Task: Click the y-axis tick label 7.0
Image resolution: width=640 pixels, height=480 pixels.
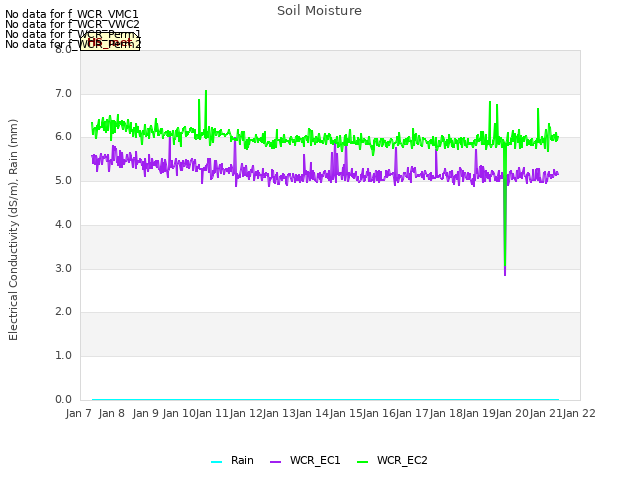Action: pyautogui.click(x=63, y=93)
